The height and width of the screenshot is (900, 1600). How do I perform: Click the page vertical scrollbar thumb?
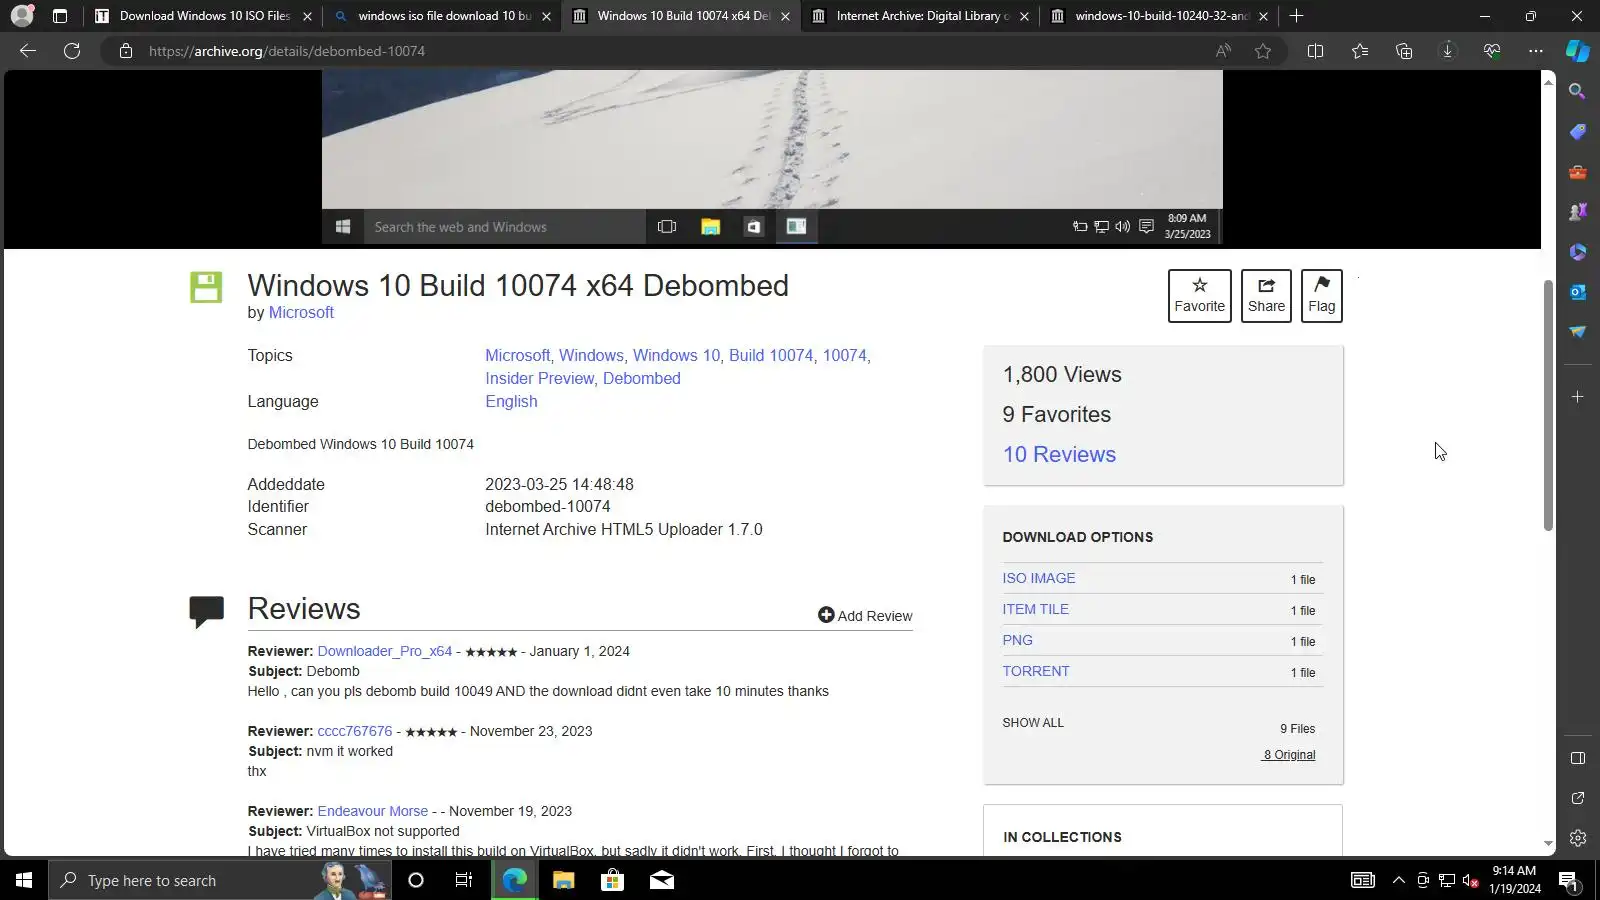(x=1548, y=405)
